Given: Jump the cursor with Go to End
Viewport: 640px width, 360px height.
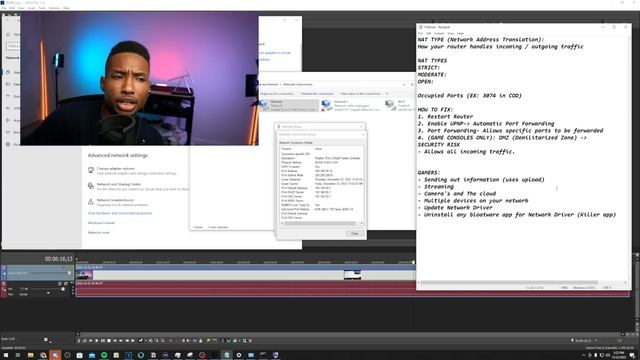Looking at the screenshot, I should tap(121, 340).
